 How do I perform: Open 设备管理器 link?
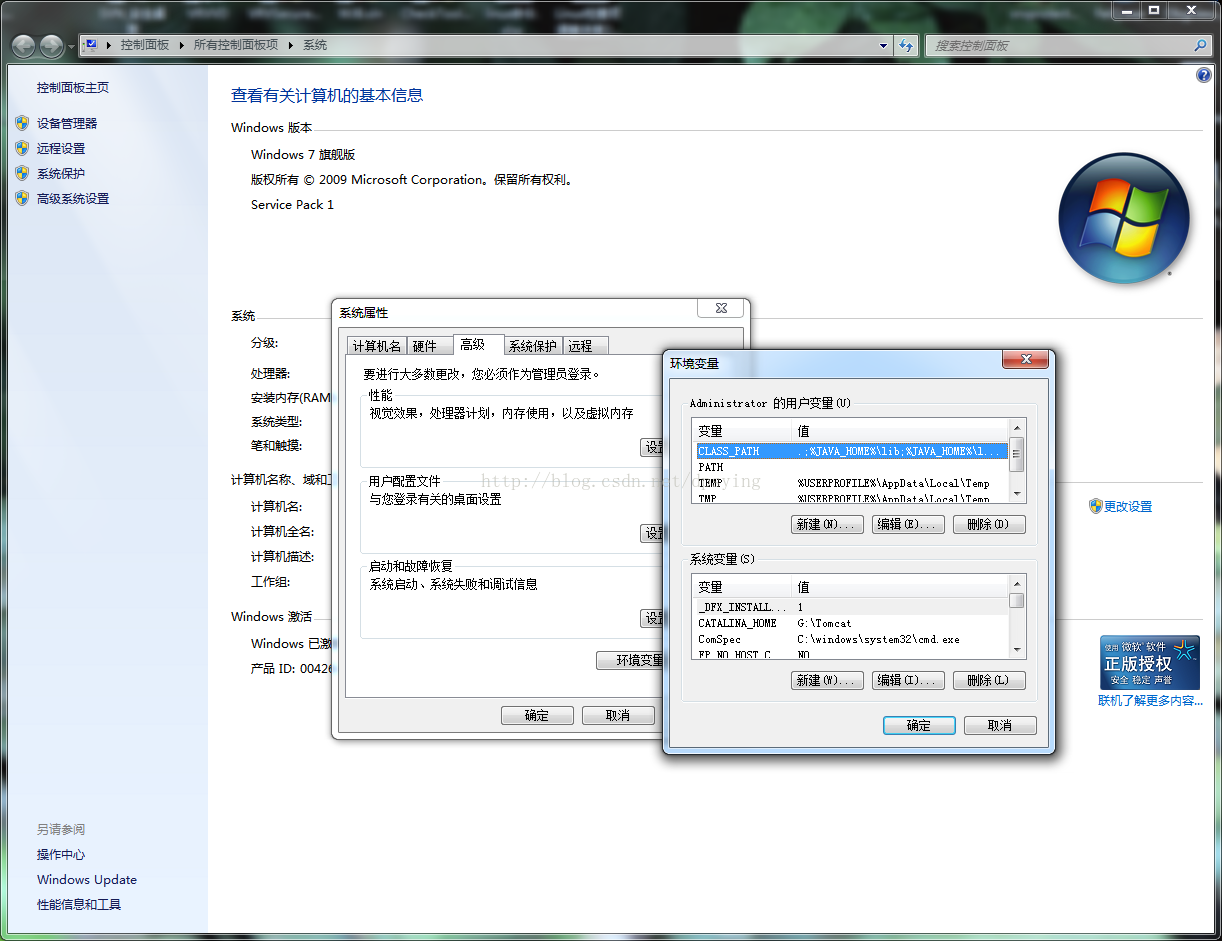67,124
